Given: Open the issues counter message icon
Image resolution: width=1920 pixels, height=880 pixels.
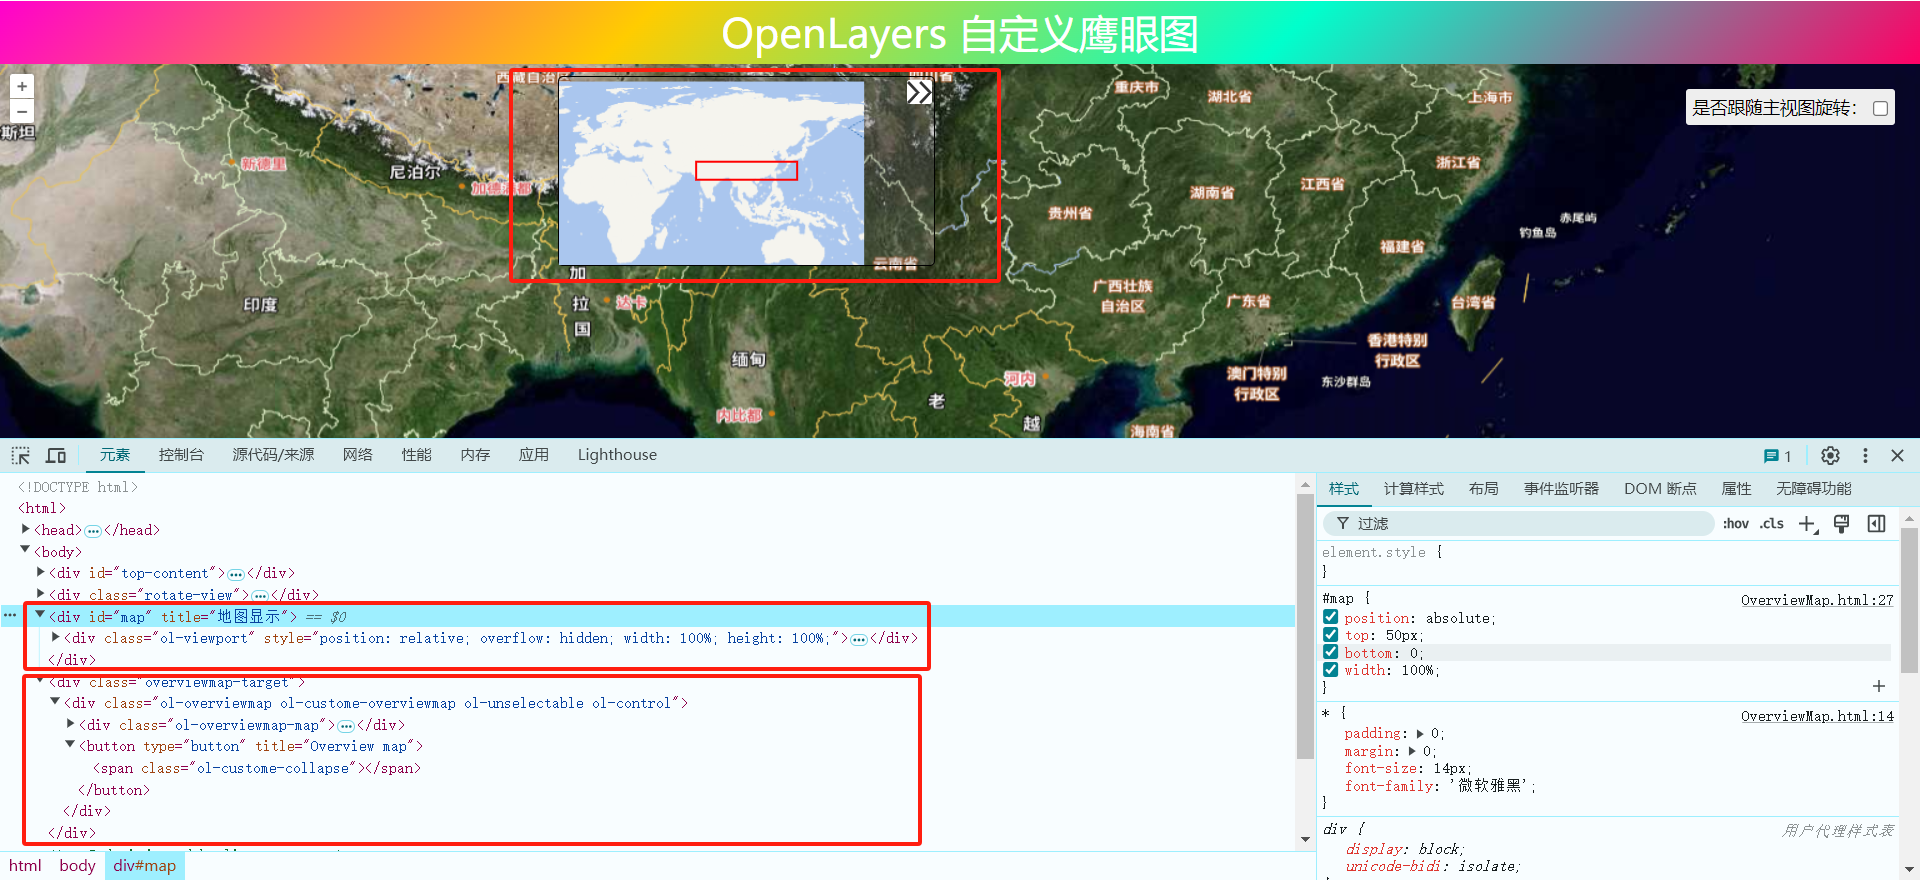Looking at the screenshot, I should [x=1777, y=456].
